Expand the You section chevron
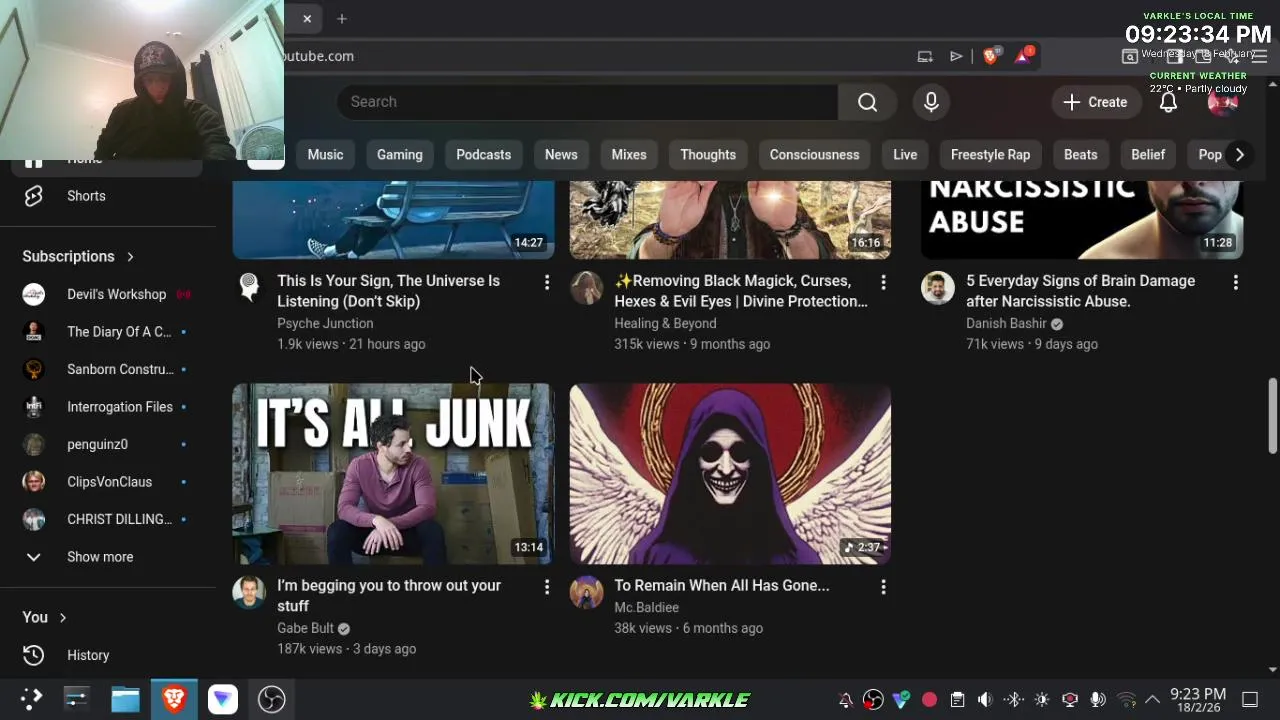 pos(62,618)
